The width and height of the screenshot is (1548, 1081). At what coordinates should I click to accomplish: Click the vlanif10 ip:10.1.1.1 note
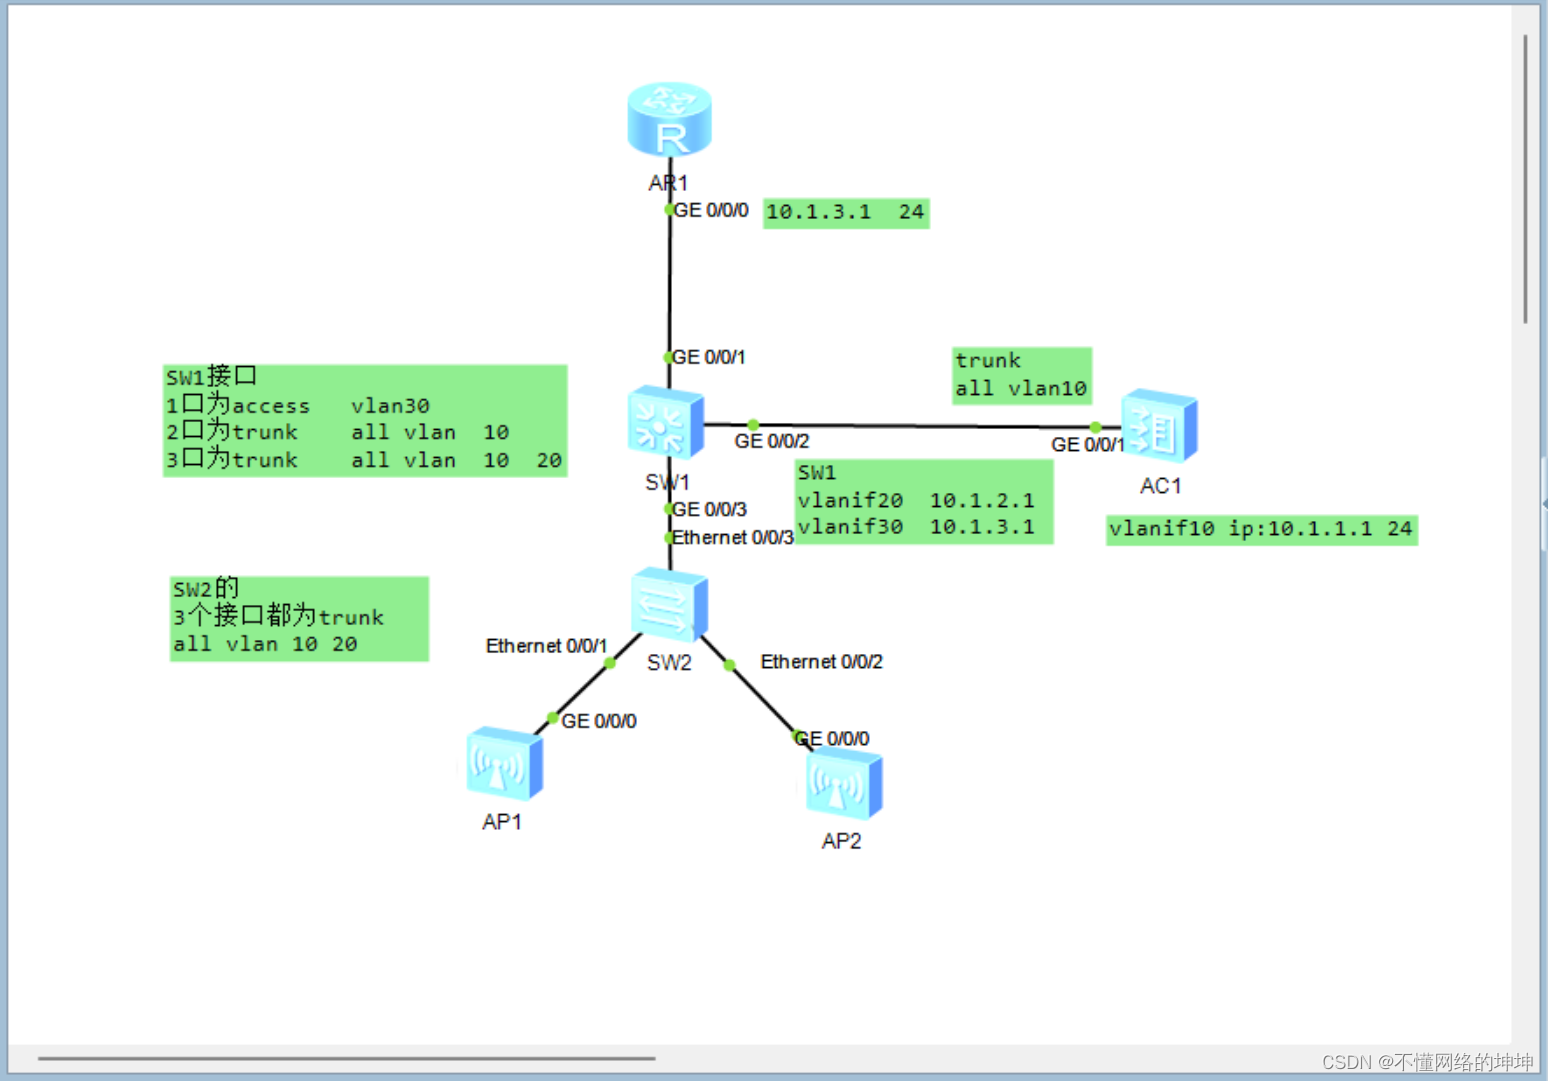tap(1261, 529)
